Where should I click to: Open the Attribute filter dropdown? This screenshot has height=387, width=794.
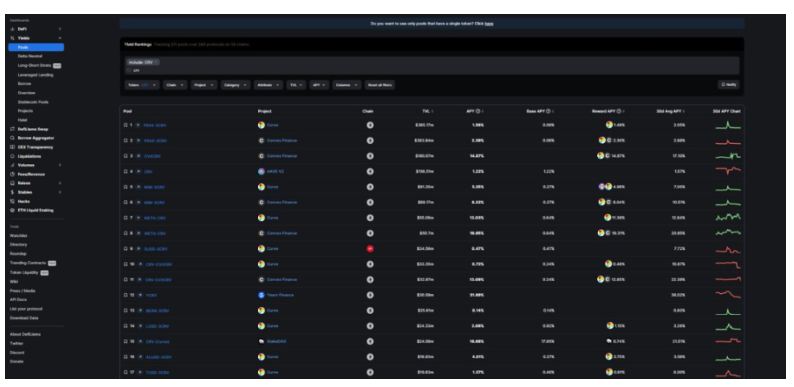[x=268, y=85]
